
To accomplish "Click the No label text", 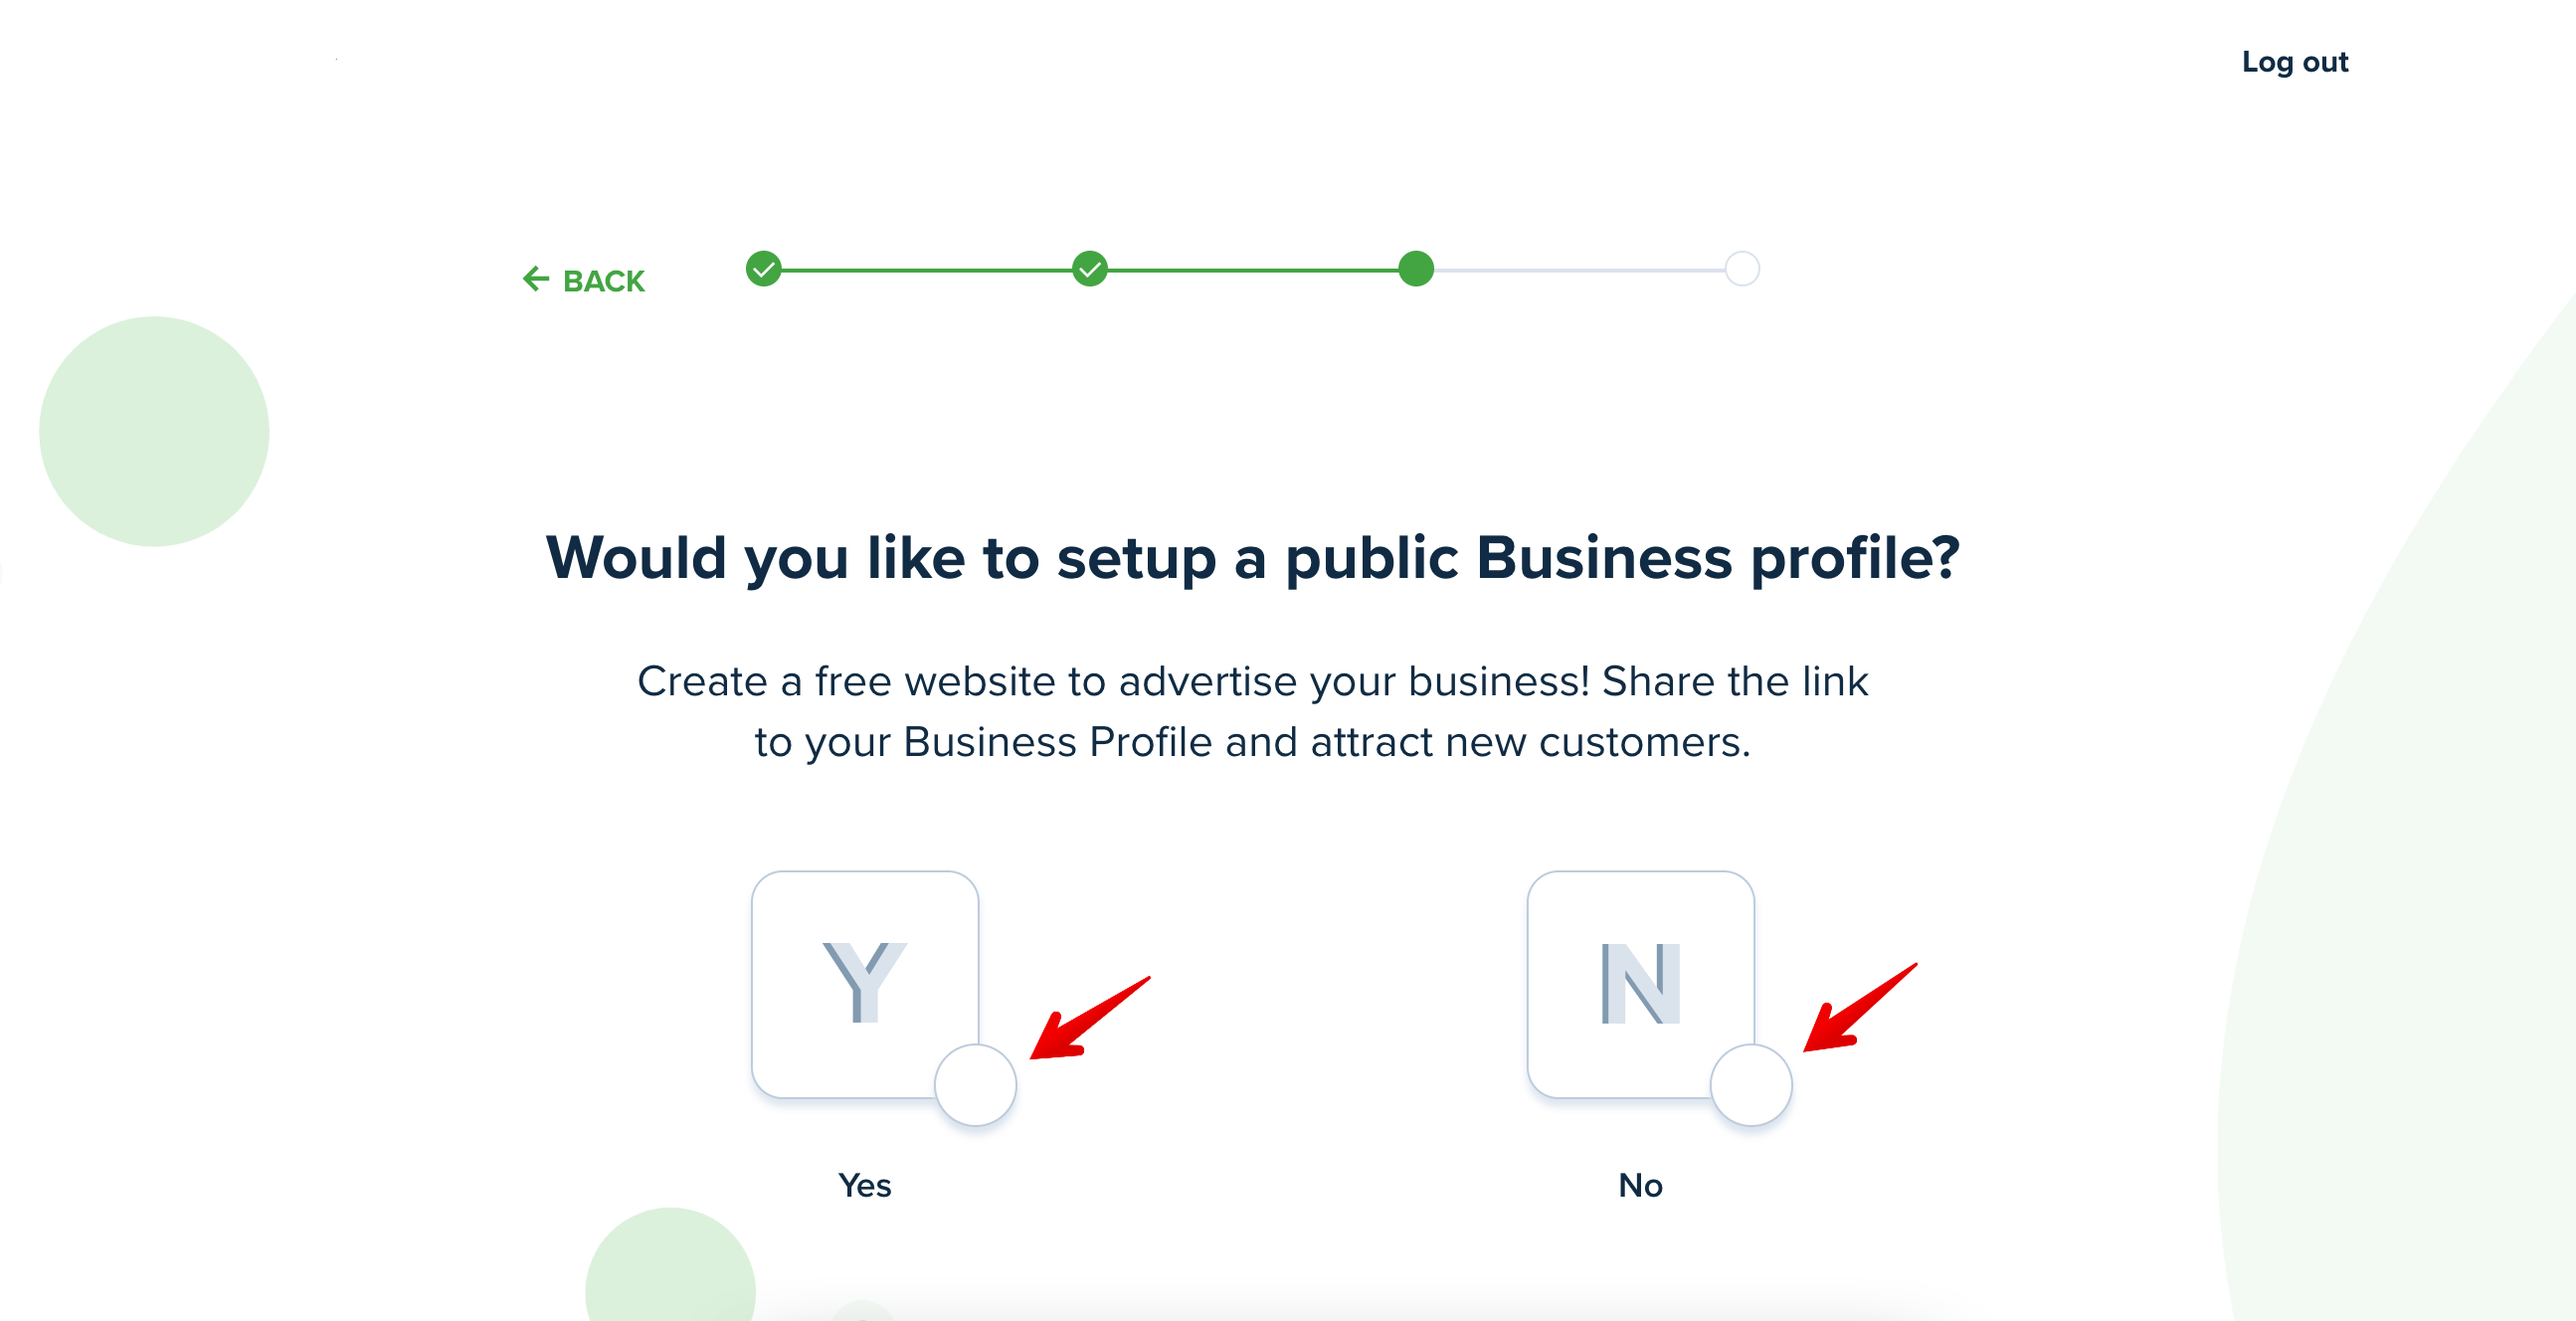I will 1641,1185.
